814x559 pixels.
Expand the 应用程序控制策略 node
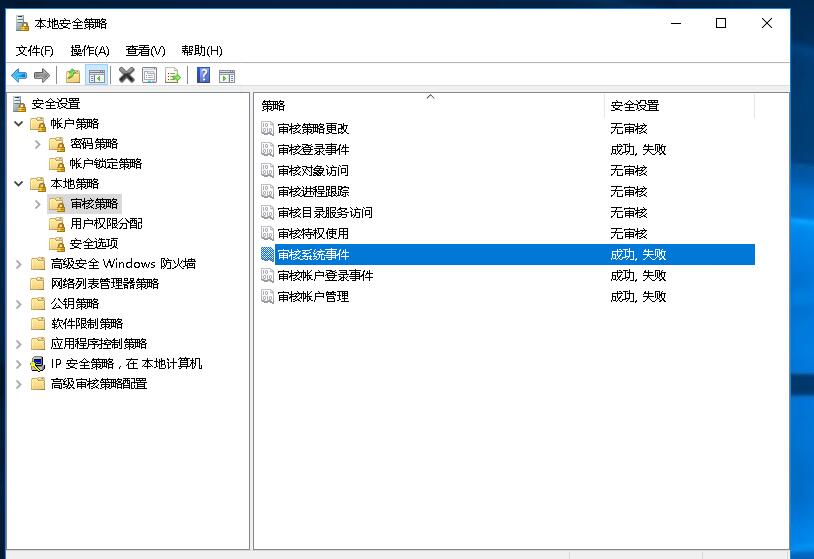(19, 344)
